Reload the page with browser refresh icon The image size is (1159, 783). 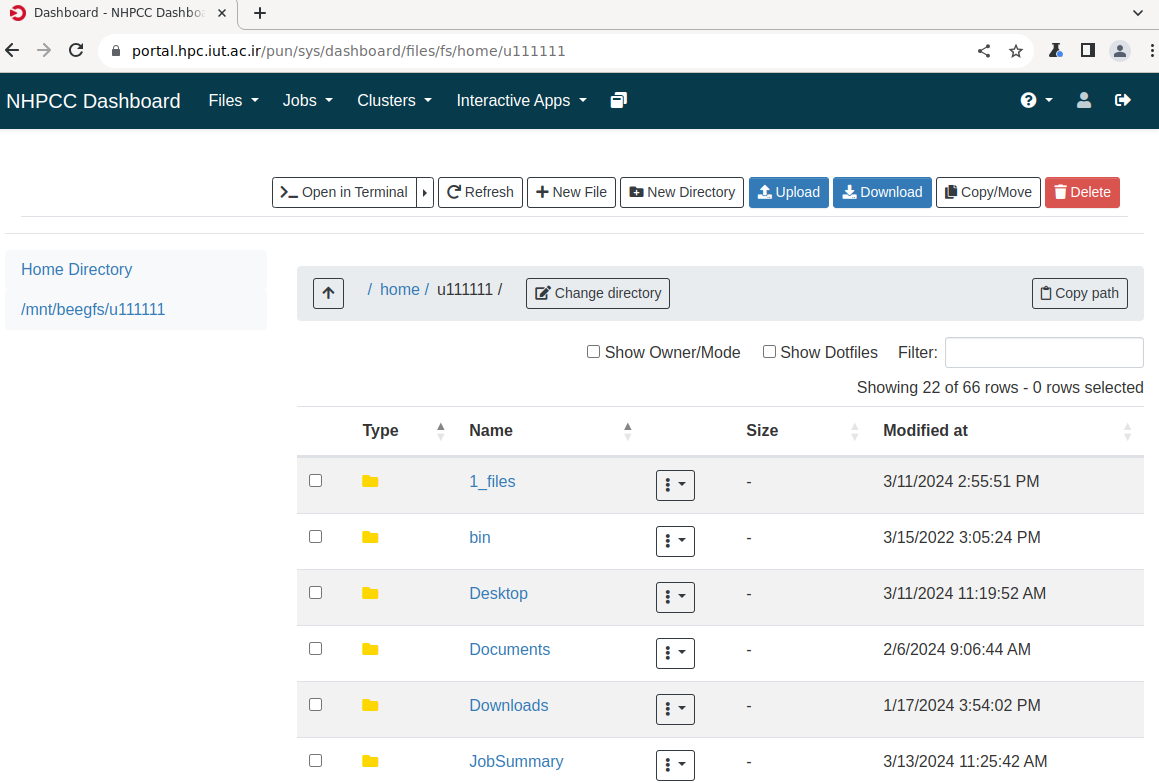tap(76, 50)
